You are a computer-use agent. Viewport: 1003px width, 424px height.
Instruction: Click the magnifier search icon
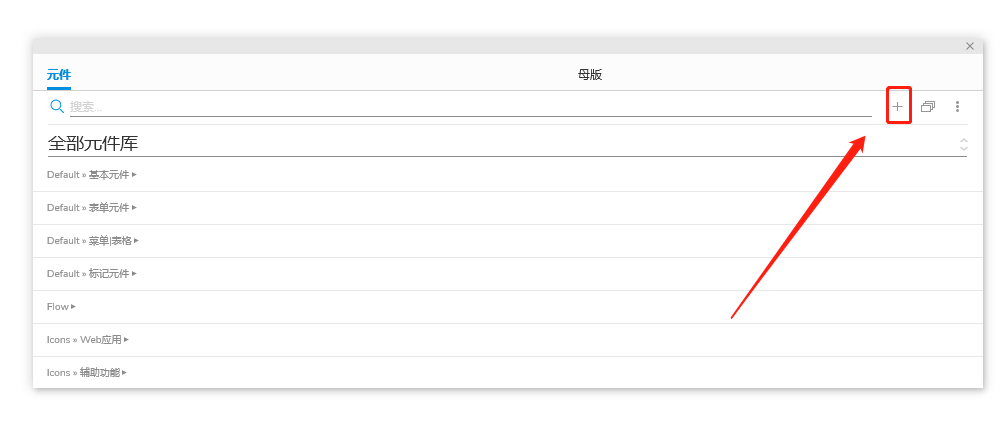click(57, 106)
